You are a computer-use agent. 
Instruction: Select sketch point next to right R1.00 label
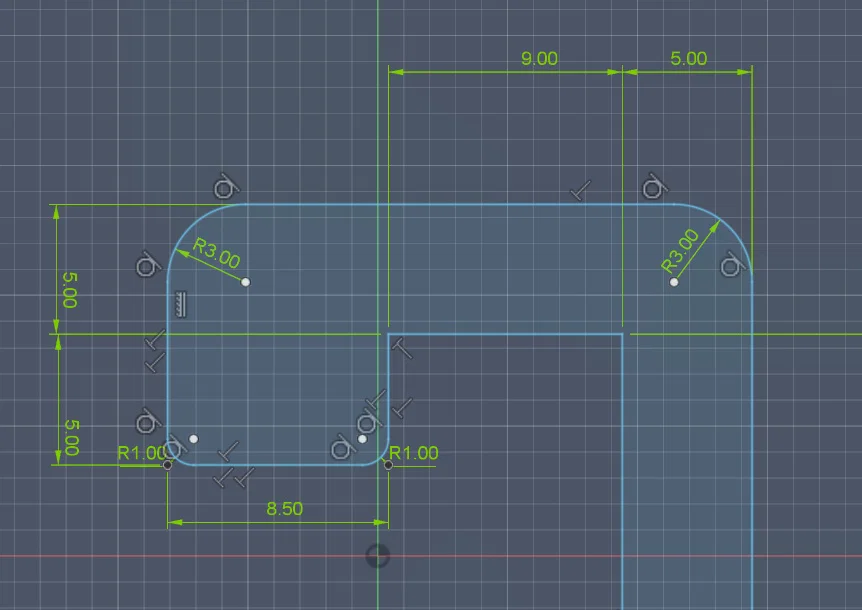pos(388,465)
